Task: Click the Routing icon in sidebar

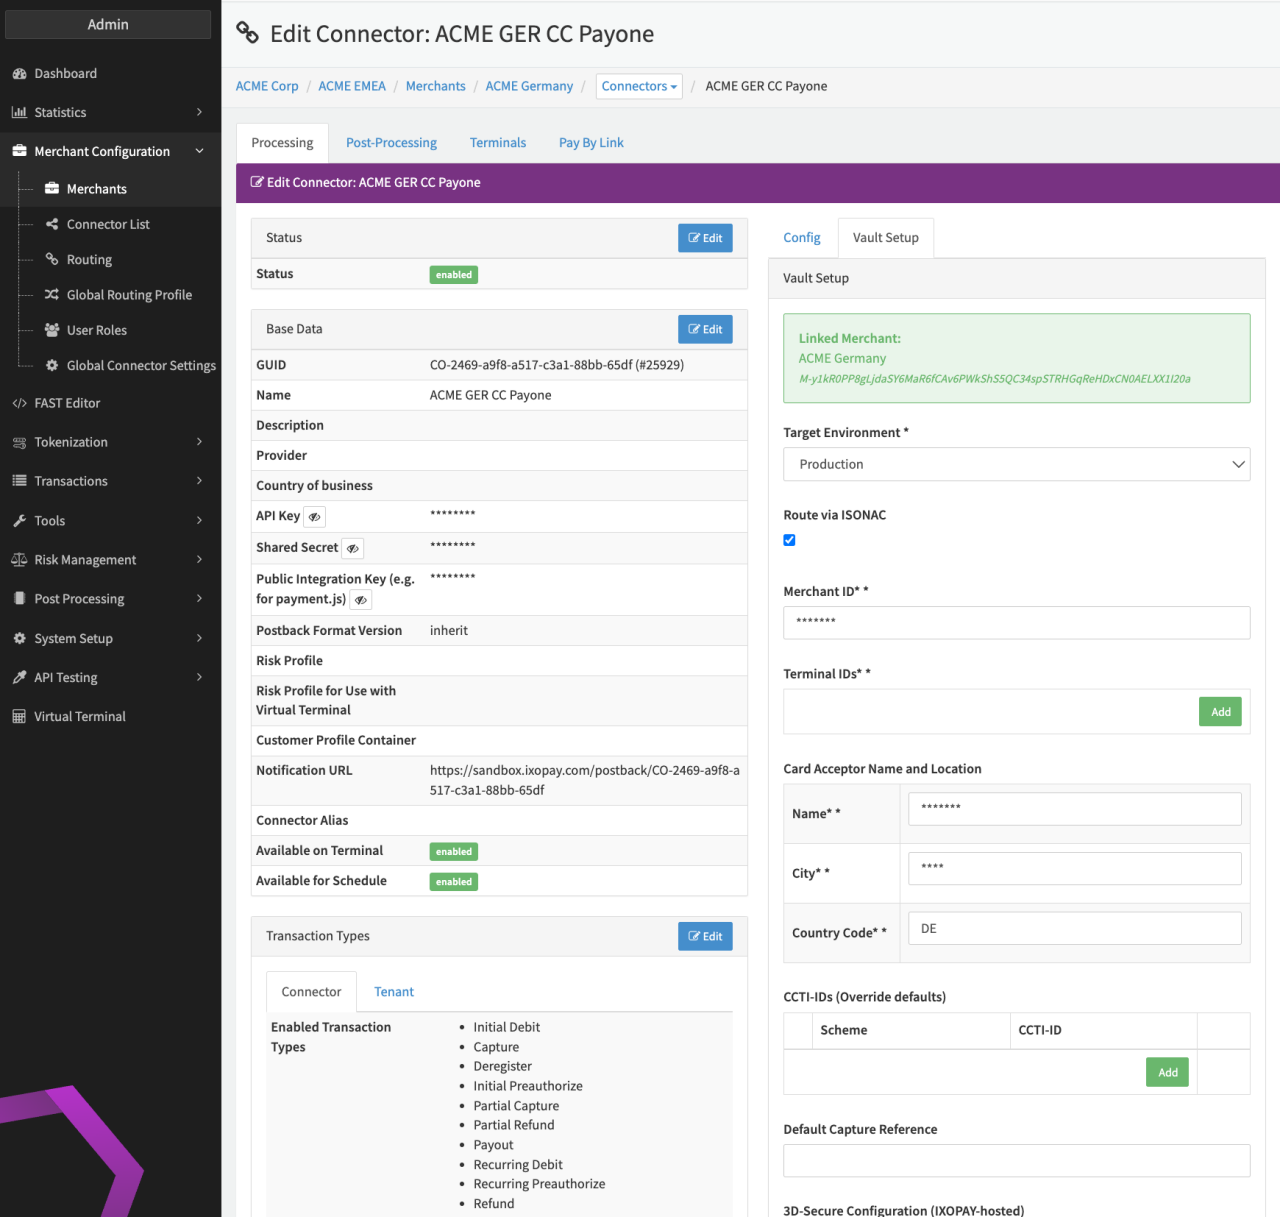Action: tap(52, 259)
